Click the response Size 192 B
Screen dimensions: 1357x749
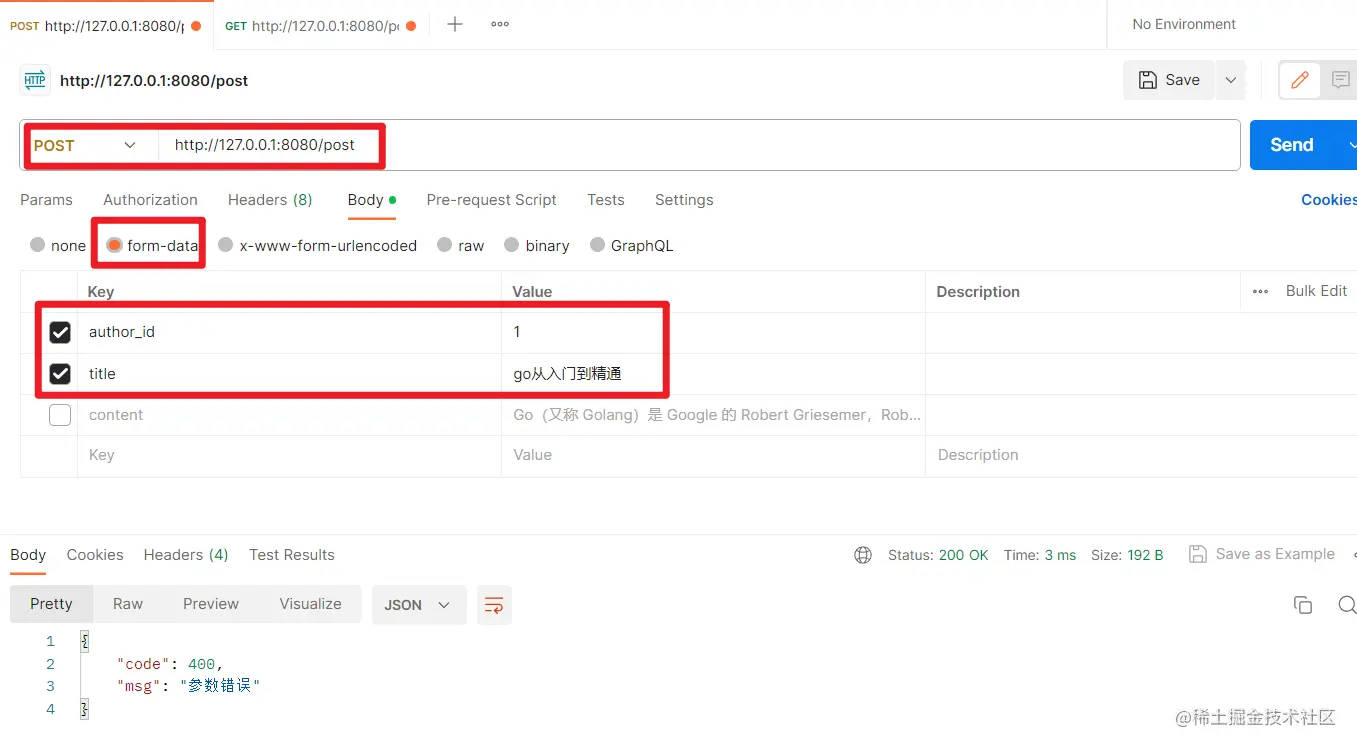1127,555
